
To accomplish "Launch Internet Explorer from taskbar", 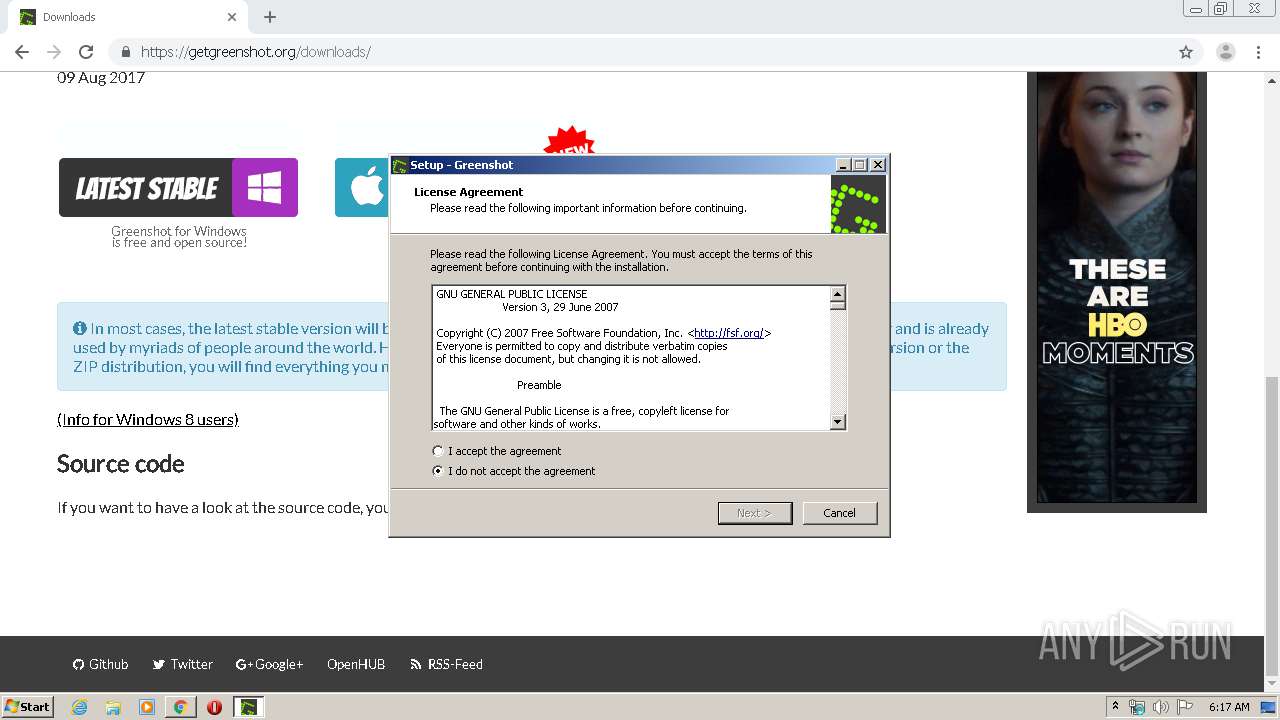I will coord(80,707).
